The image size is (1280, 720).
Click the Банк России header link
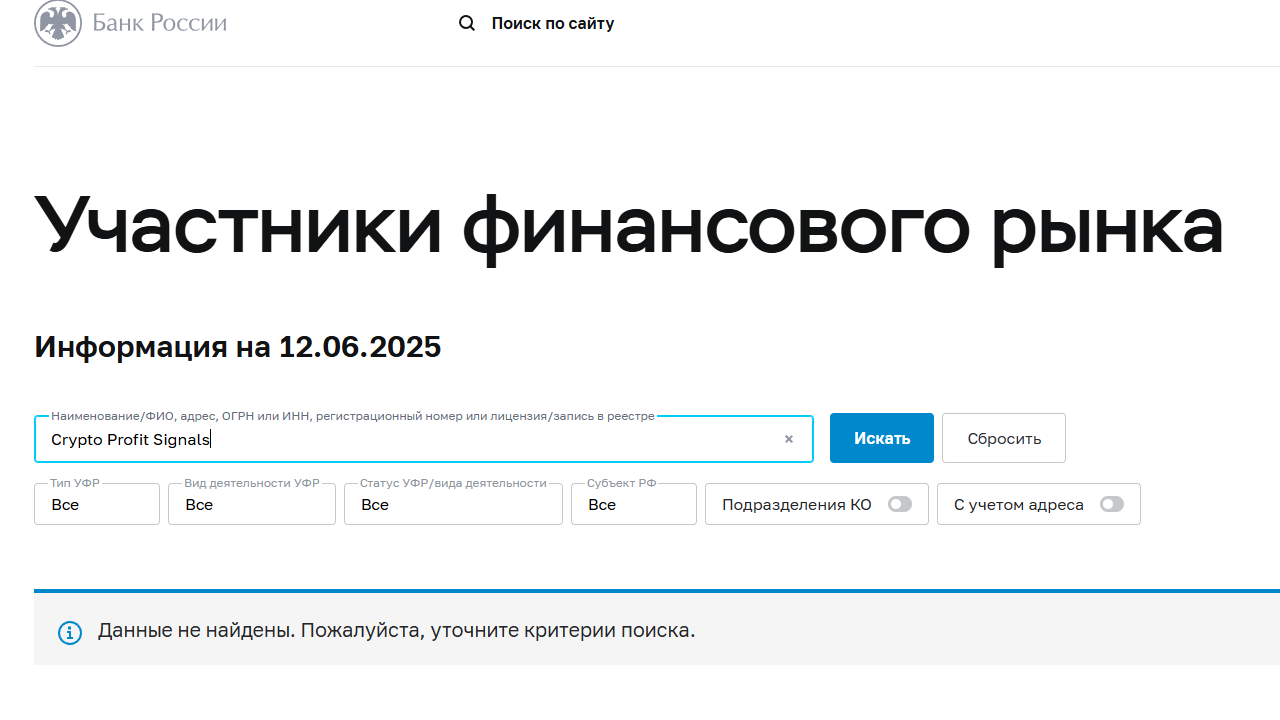coord(160,23)
